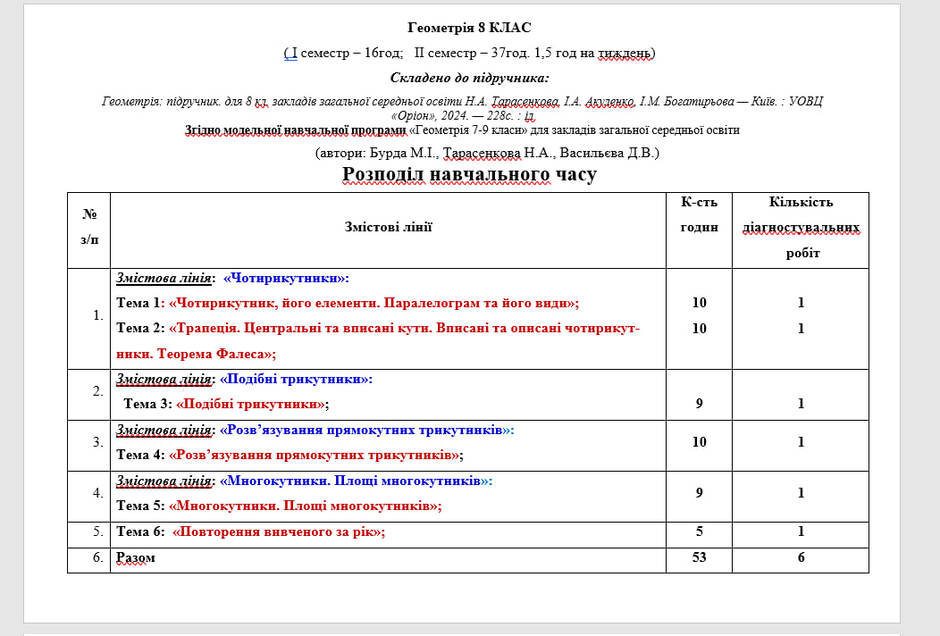Click the 'Змістові лінії' column header
Image resolution: width=940 pixels, height=636 pixels.
coord(388,227)
